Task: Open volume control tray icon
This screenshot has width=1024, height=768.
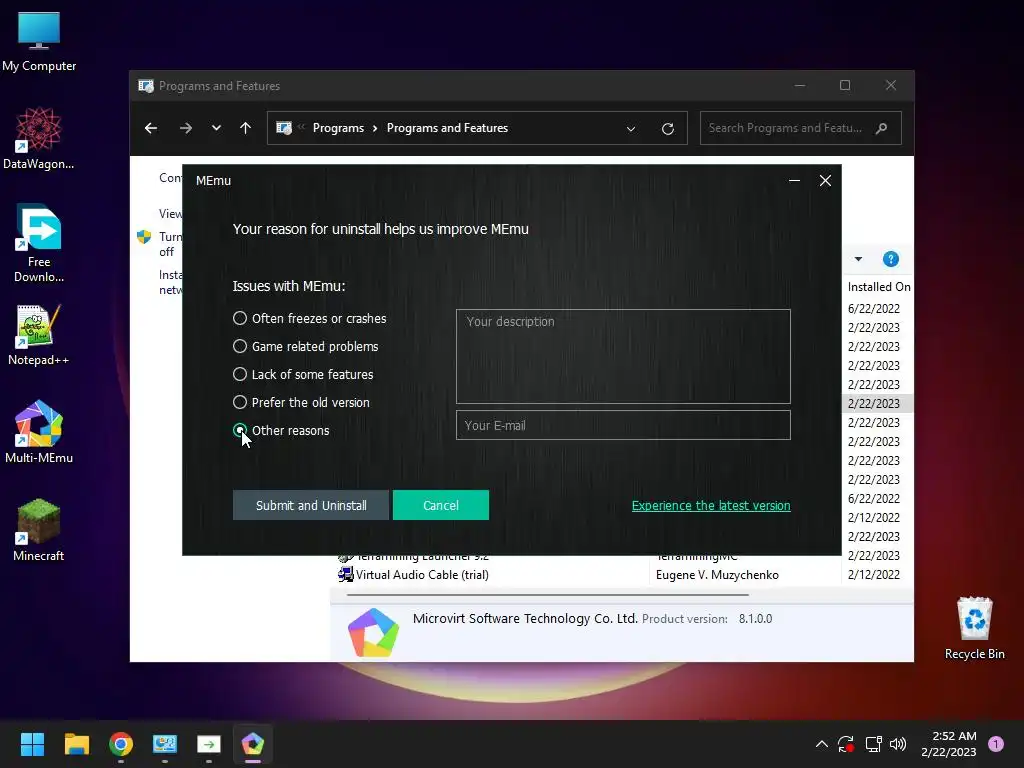Action: [898, 744]
